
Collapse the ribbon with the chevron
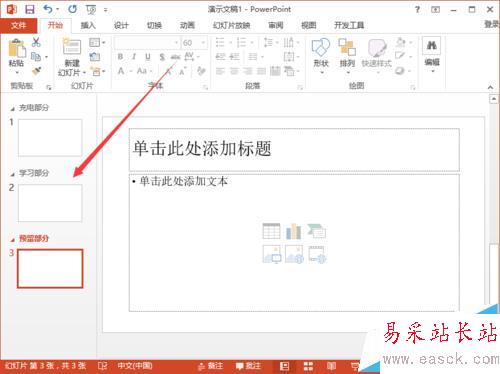[x=490, y=87]
